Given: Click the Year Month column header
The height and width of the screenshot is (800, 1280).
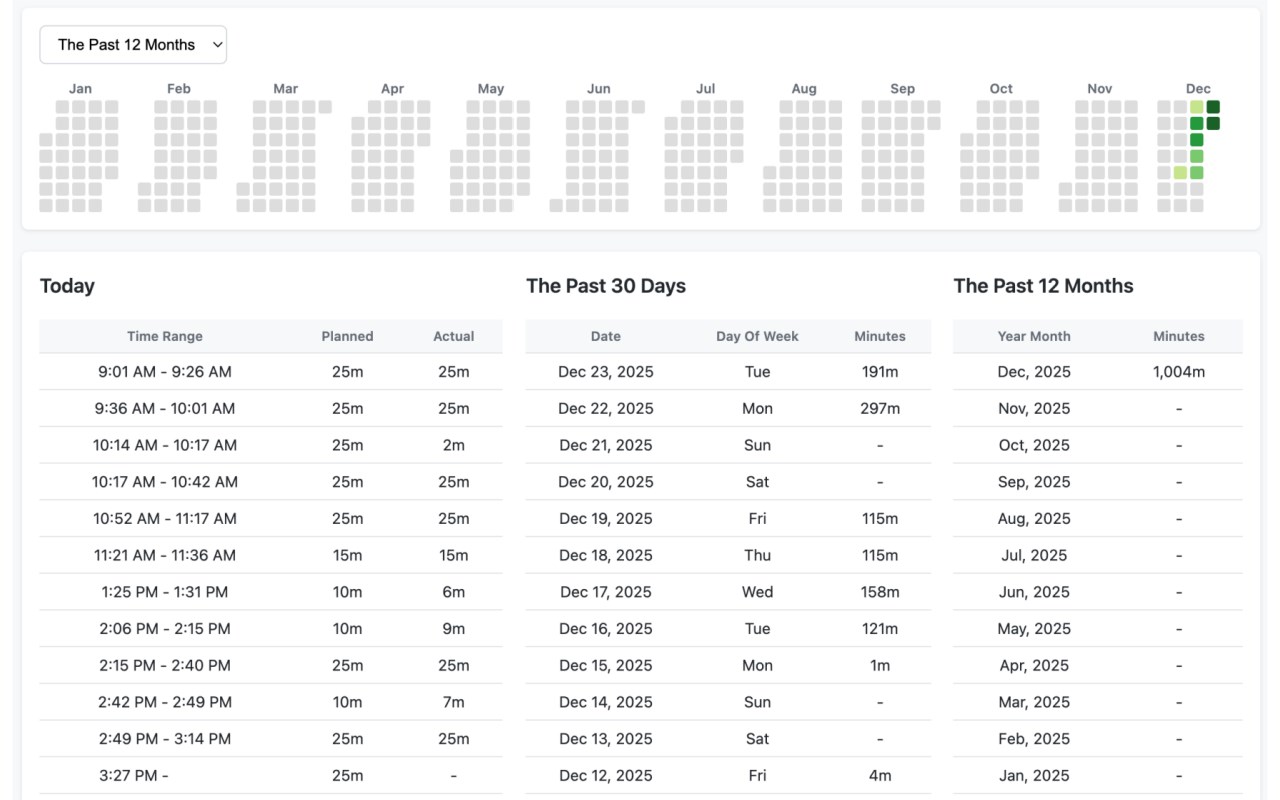Looking at the screenshot, I should (1034, 336).
